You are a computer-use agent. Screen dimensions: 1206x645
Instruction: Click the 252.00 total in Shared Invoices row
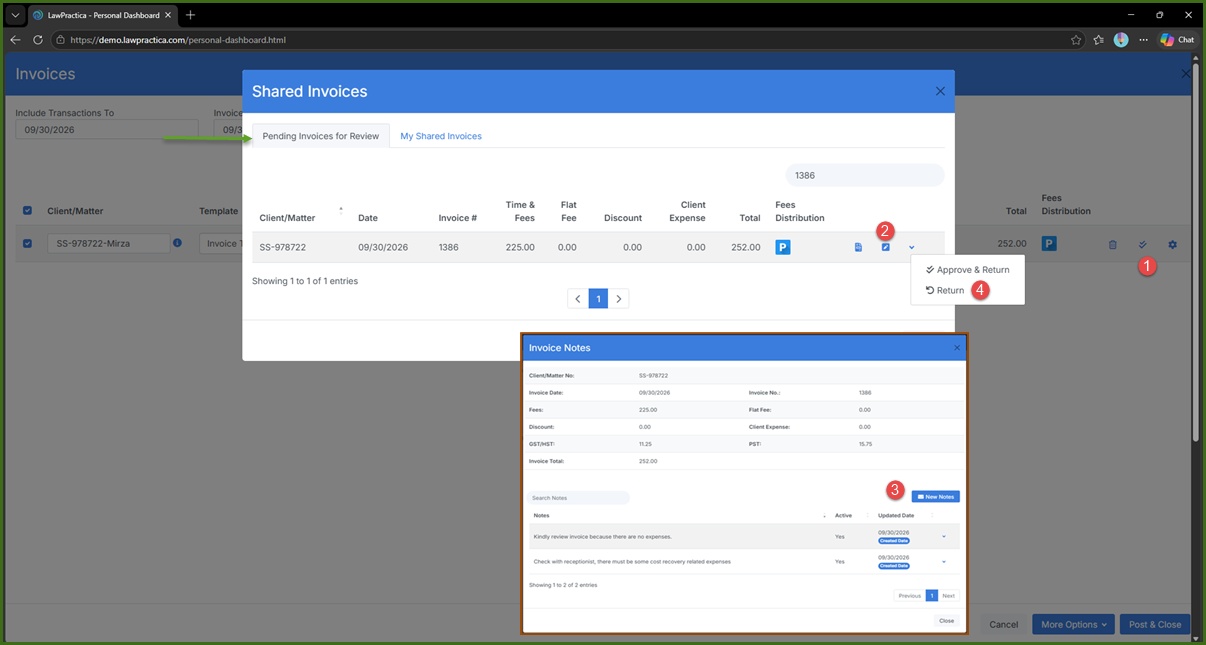744,247
